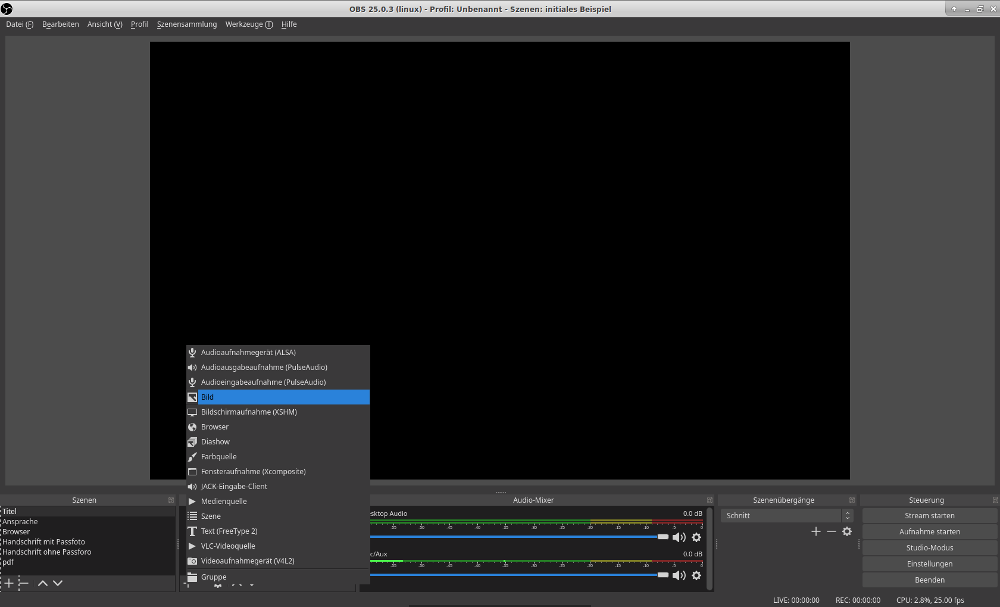
Task: Click the folder icon beside Gruppe
Action: click(192, 577)
